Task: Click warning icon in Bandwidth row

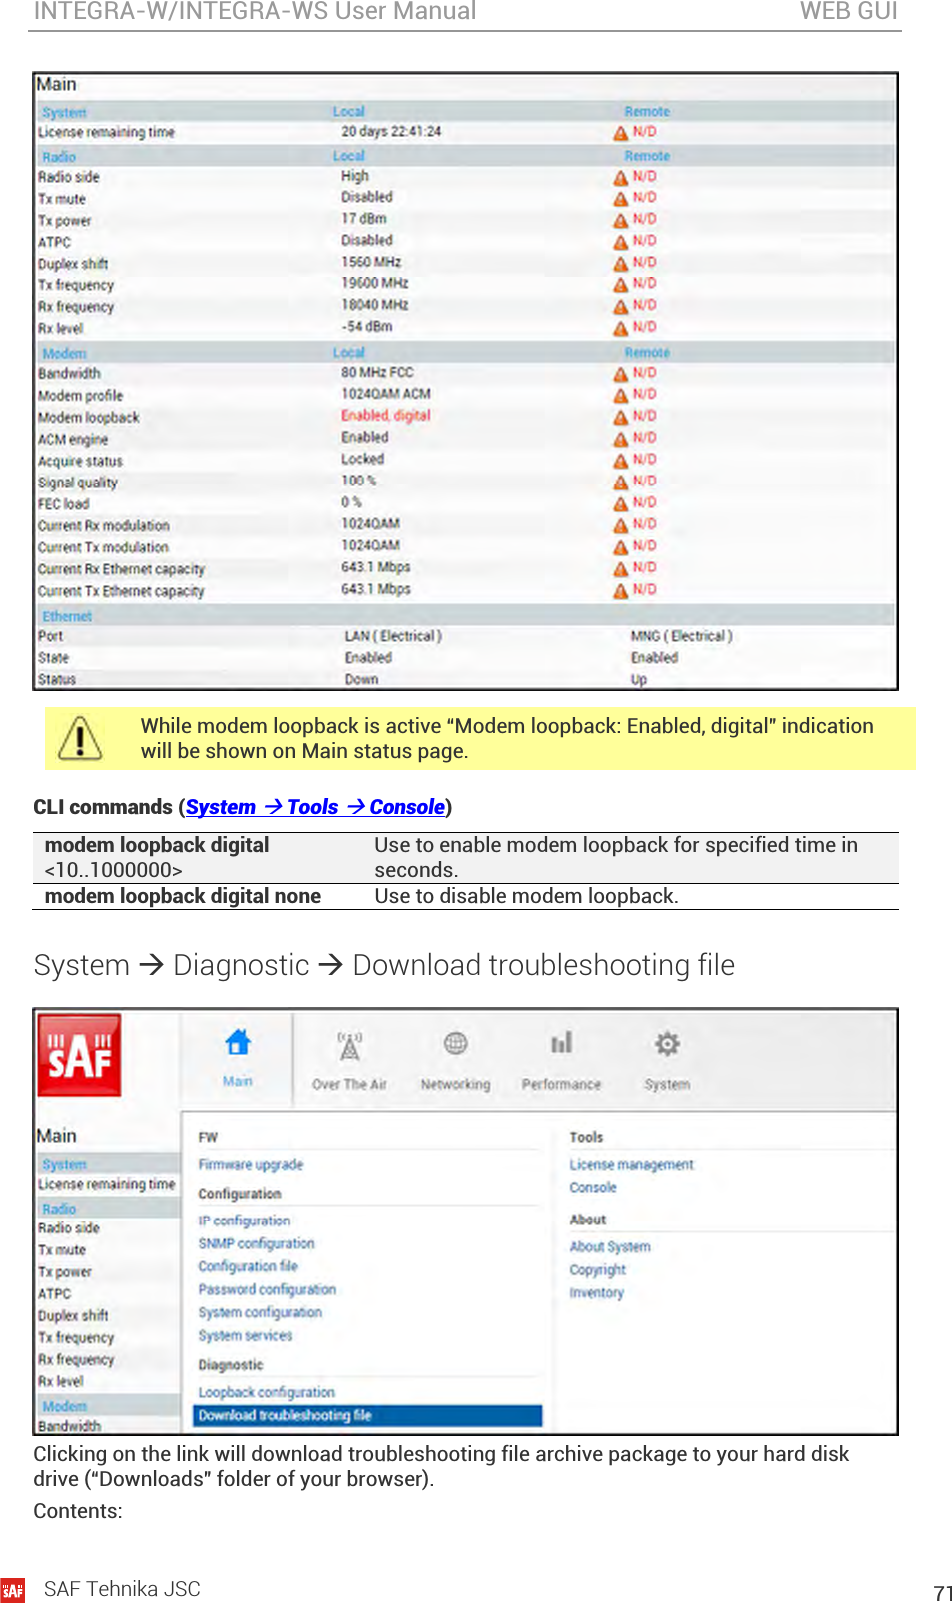Action: point(621,374)
